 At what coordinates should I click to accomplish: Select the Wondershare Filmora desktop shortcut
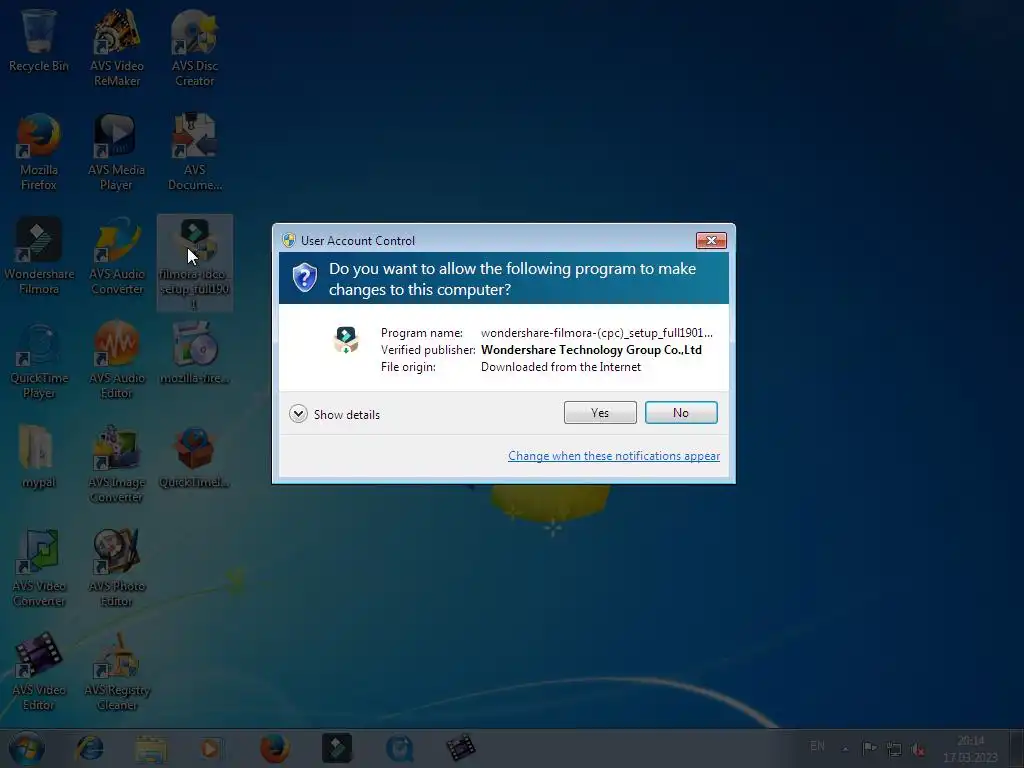click(39, 256)
